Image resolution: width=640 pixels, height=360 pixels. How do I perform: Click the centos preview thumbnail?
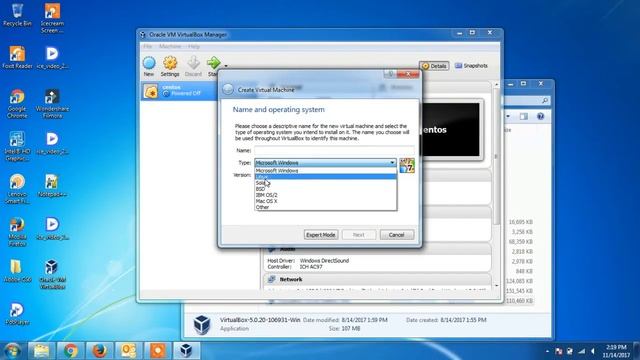tap(452, 129)
